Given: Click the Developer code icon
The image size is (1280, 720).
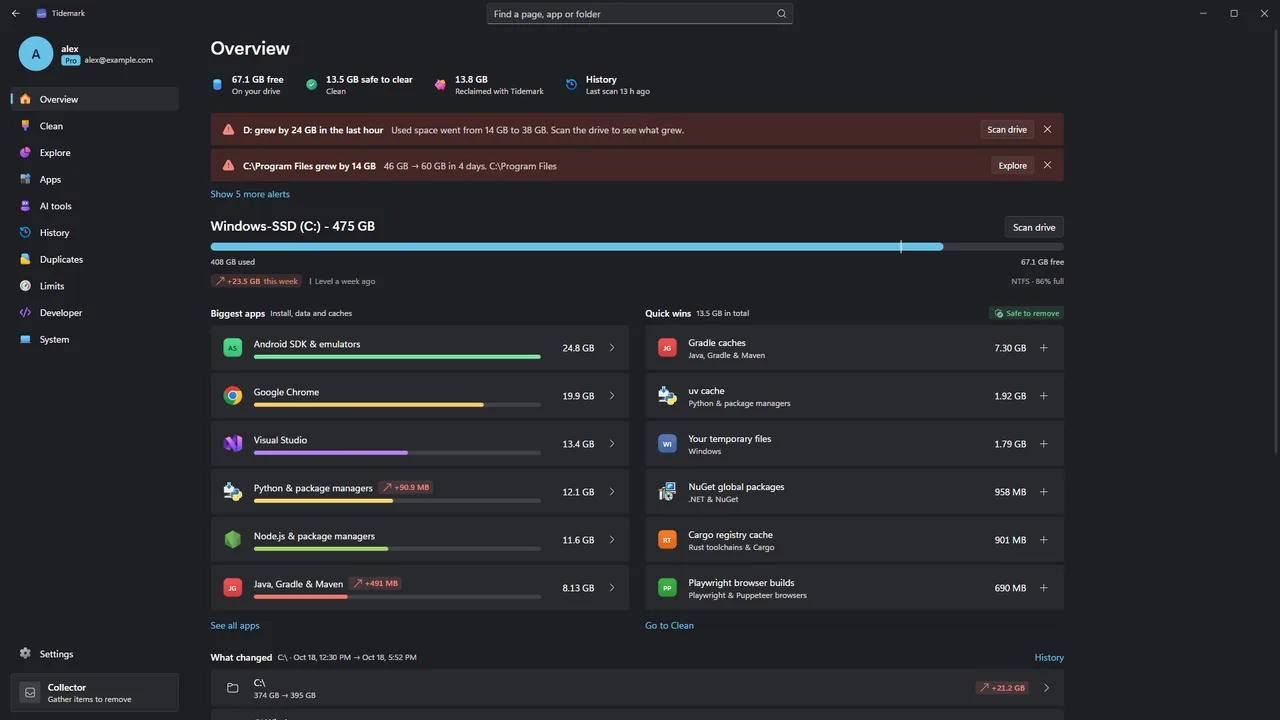Looking at the screenshot, I should (x=26, y=313).
